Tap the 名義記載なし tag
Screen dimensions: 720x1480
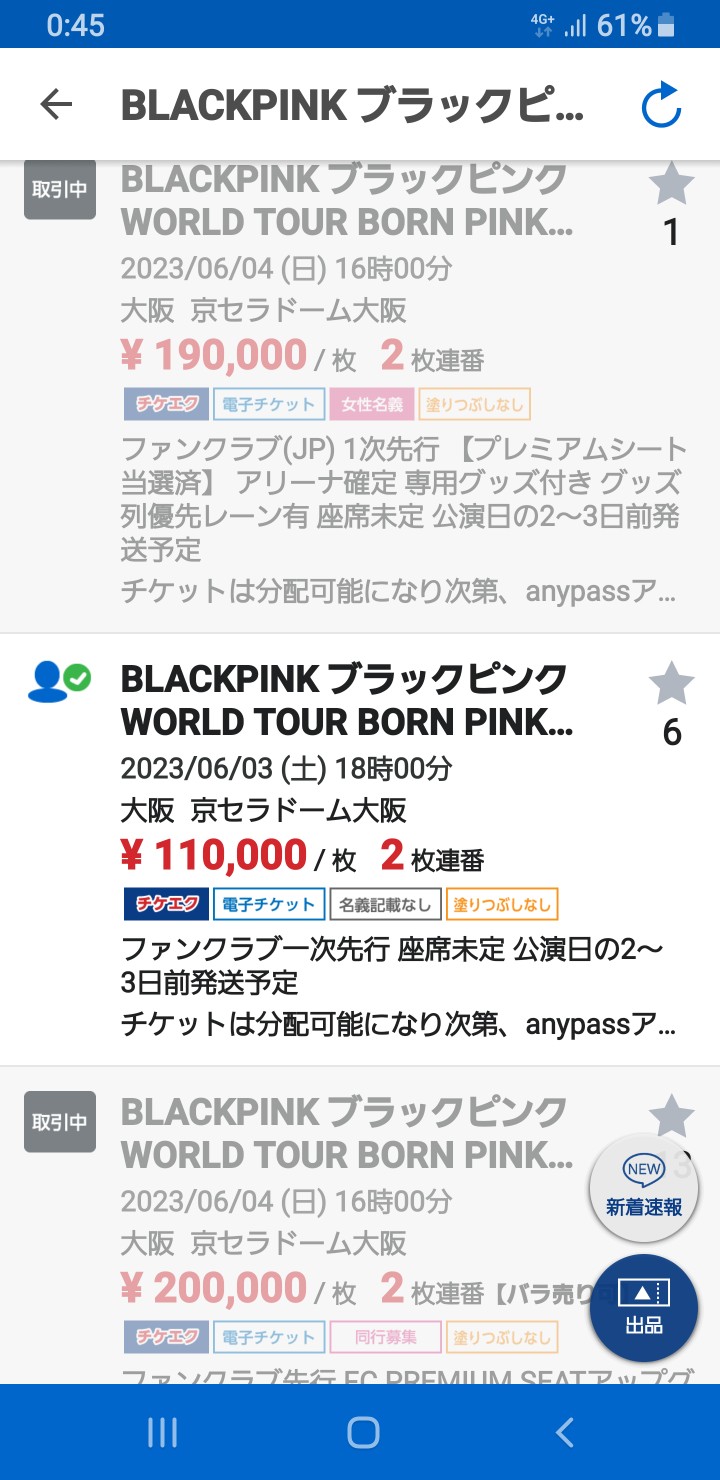click(385, 904)
